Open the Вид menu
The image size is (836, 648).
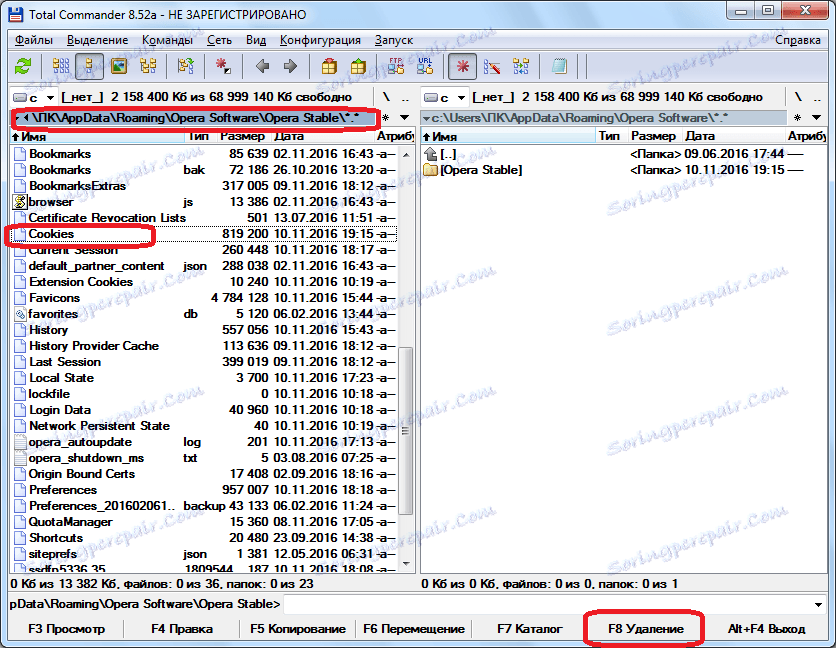256,40
